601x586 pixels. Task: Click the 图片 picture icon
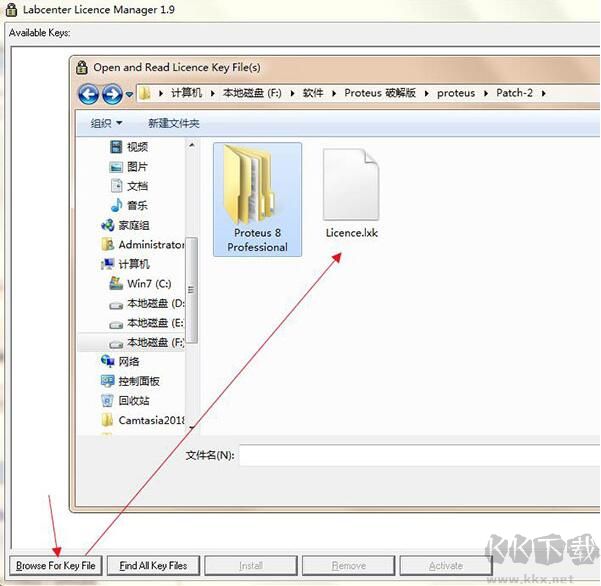coord(116,167)
